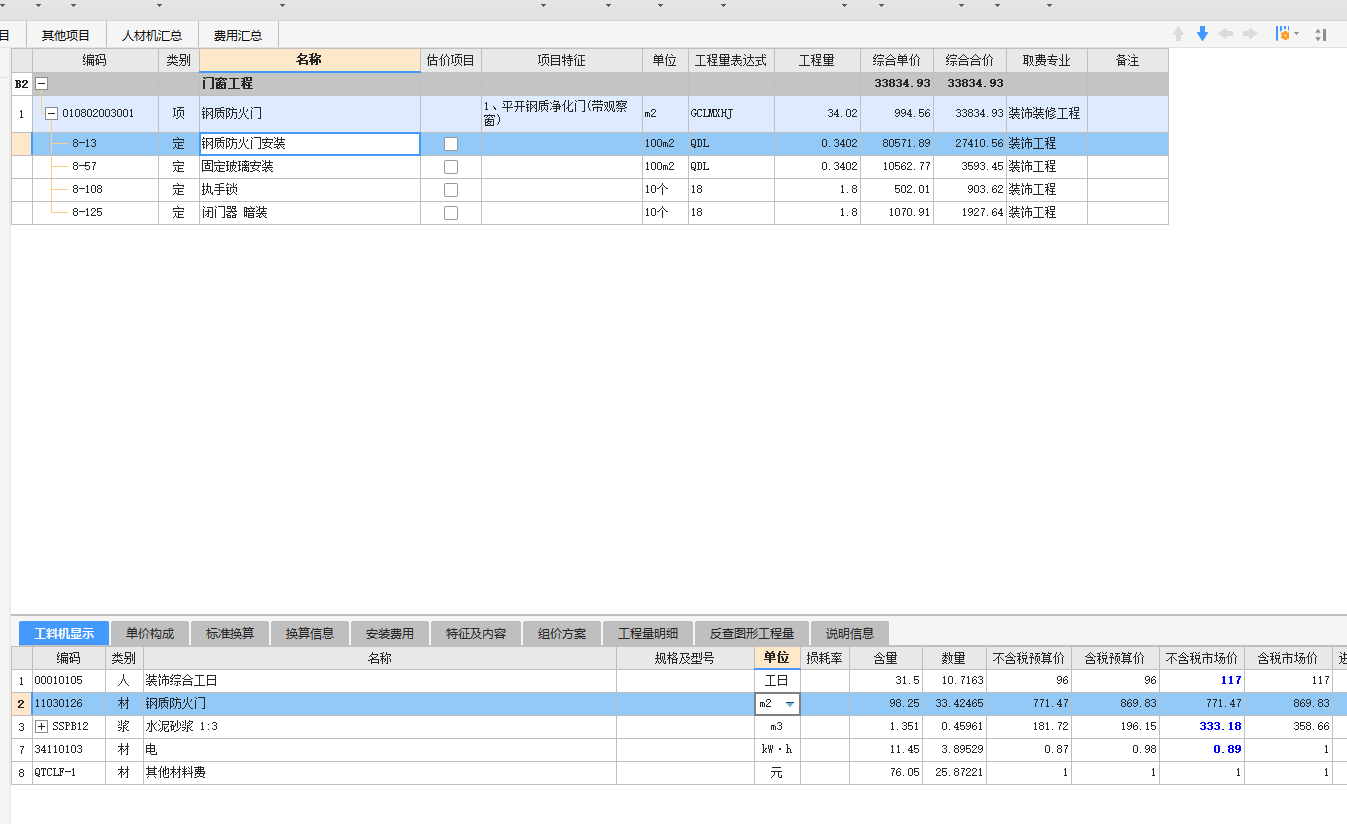Viewport: 1347px width, 824px height.
Task: Click the blue 333.18 market price cell
Action: [x=1202, y=727]
